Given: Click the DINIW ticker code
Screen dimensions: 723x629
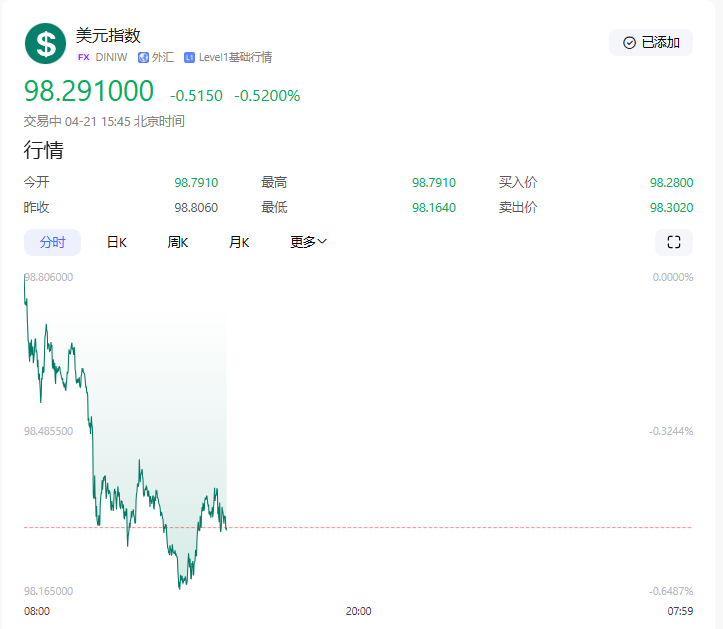Looking at the screenshot, I should (x=111, y=57).
